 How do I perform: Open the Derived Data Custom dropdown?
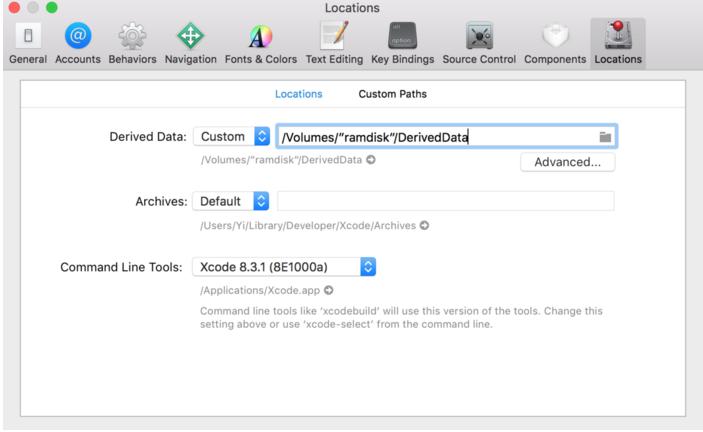coord(231,136)
